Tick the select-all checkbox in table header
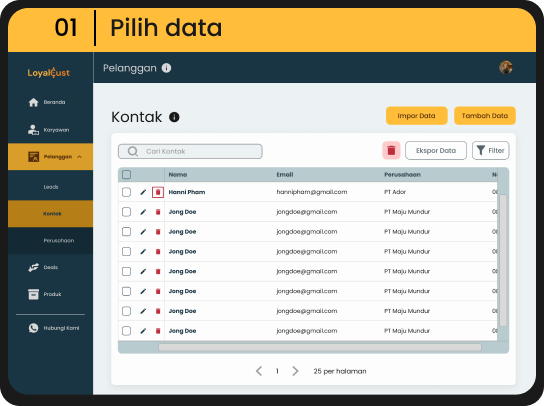Screen dimensions: 544x406 point(127,174)
